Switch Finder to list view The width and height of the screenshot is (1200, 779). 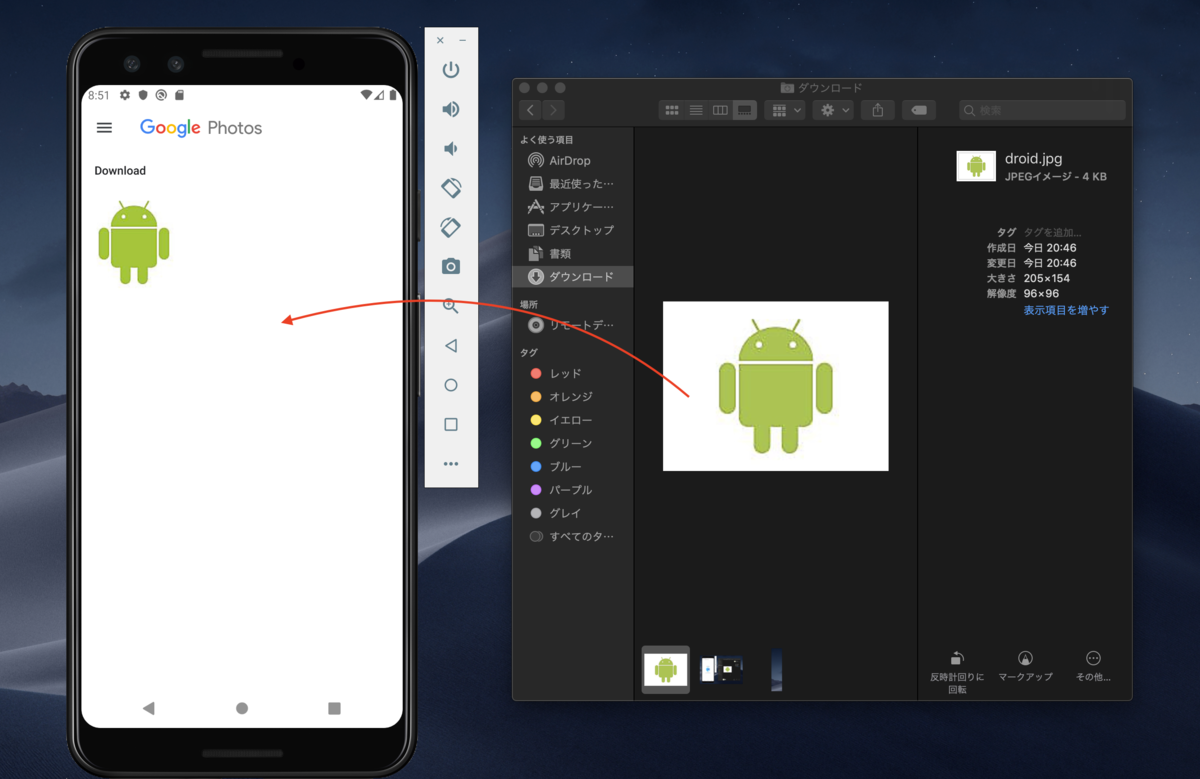(x=696, y=109)
